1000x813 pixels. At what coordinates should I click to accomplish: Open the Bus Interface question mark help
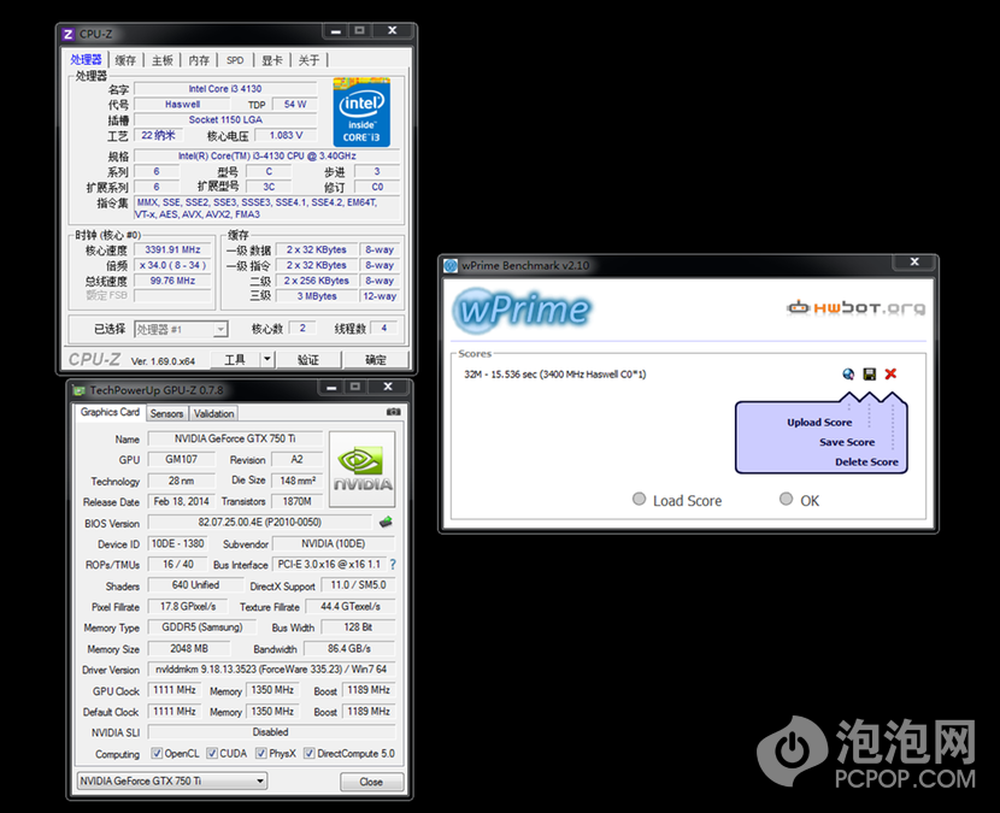coord(393,564)
